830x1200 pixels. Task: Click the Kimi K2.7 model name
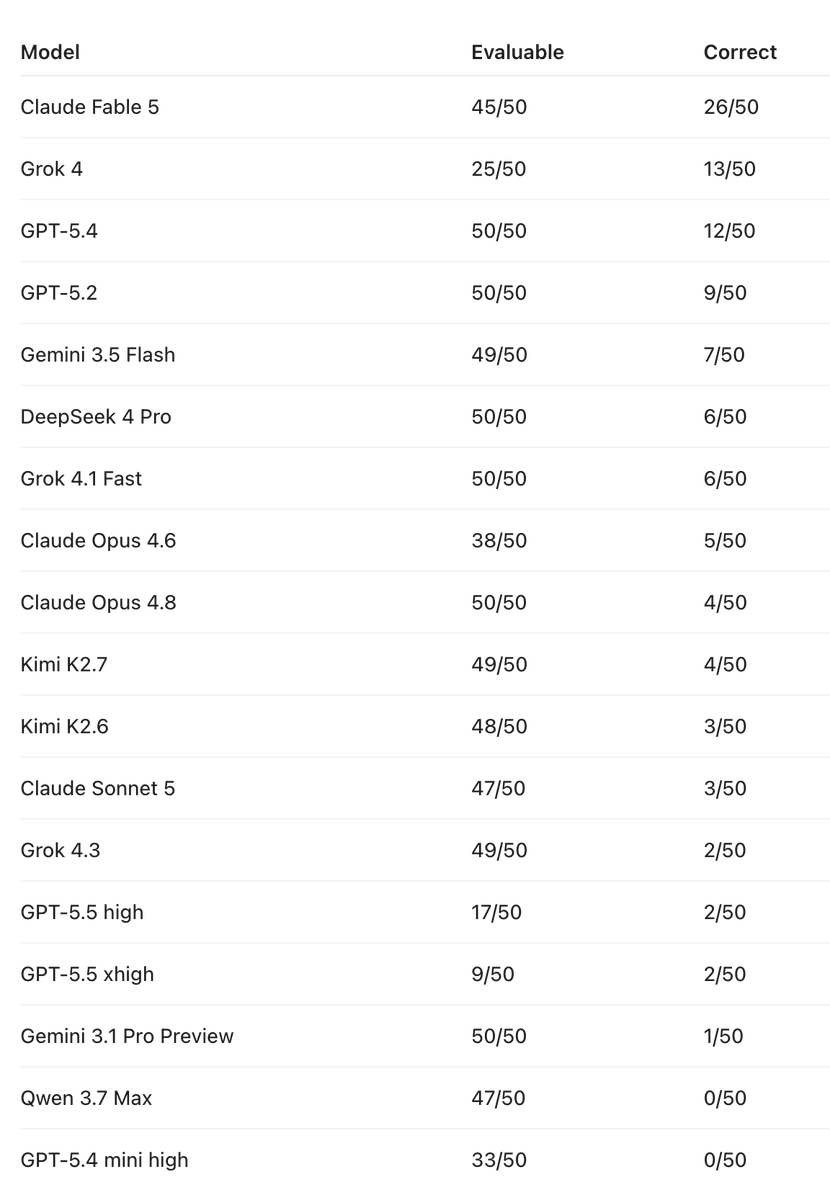click(64, 665)
